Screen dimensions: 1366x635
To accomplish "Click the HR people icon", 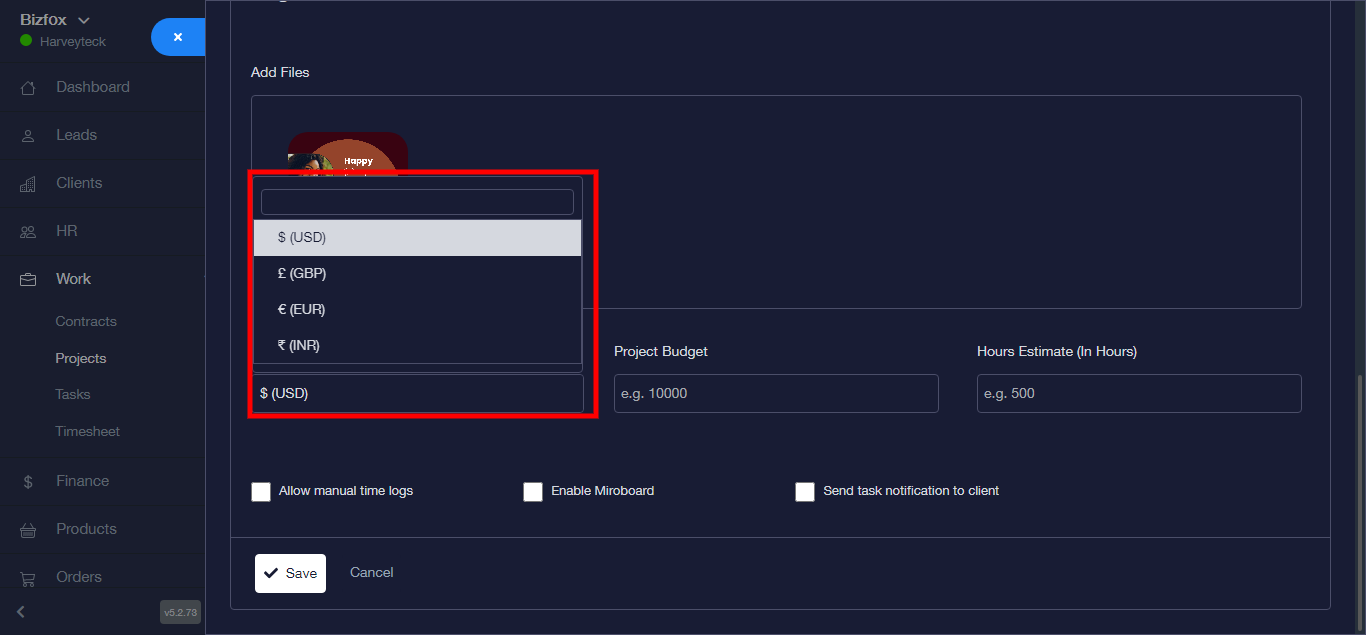I will [x=28, y=232].
